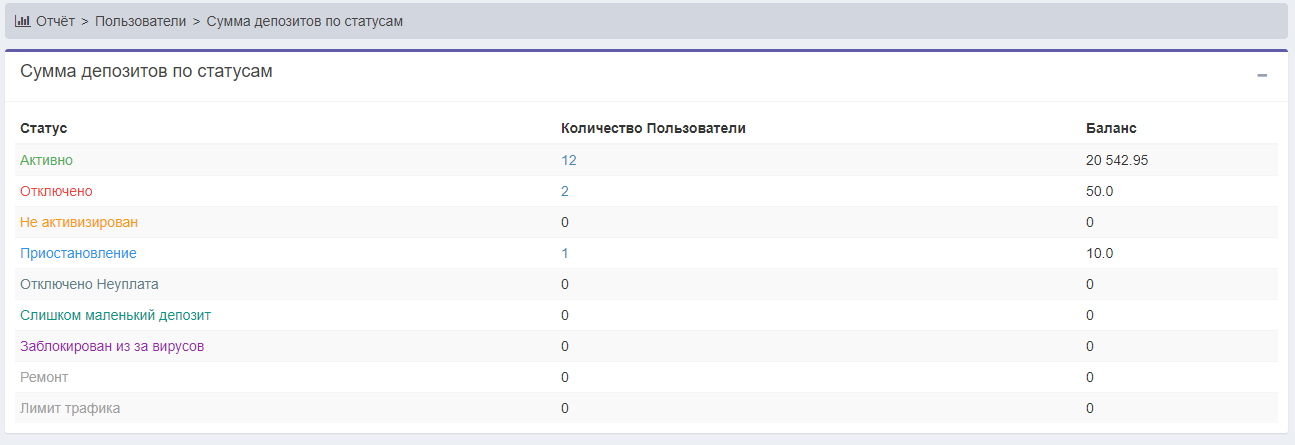The height and width of the screenshot is (445, 1295).
Task: Open the Отчёт breadcrumb link
Action: coord(55,21)
